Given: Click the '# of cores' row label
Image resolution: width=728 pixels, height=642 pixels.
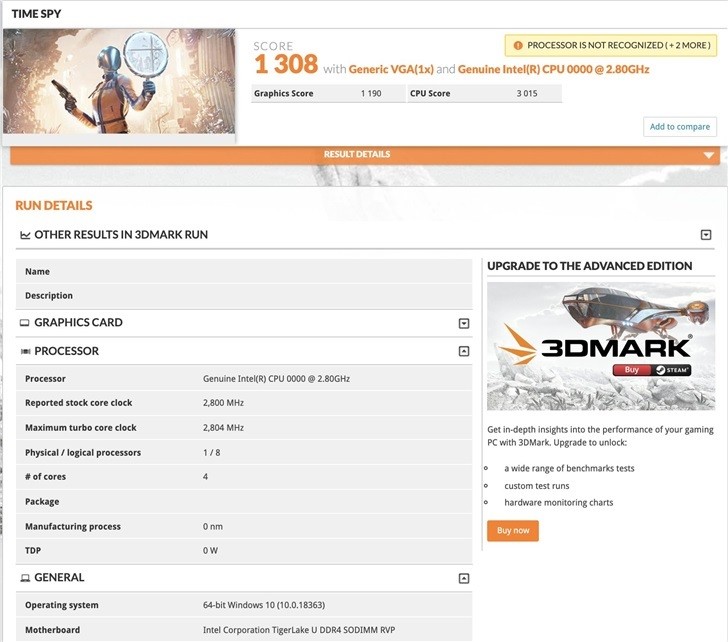Looking at the screenshot, I should (46, 477).
